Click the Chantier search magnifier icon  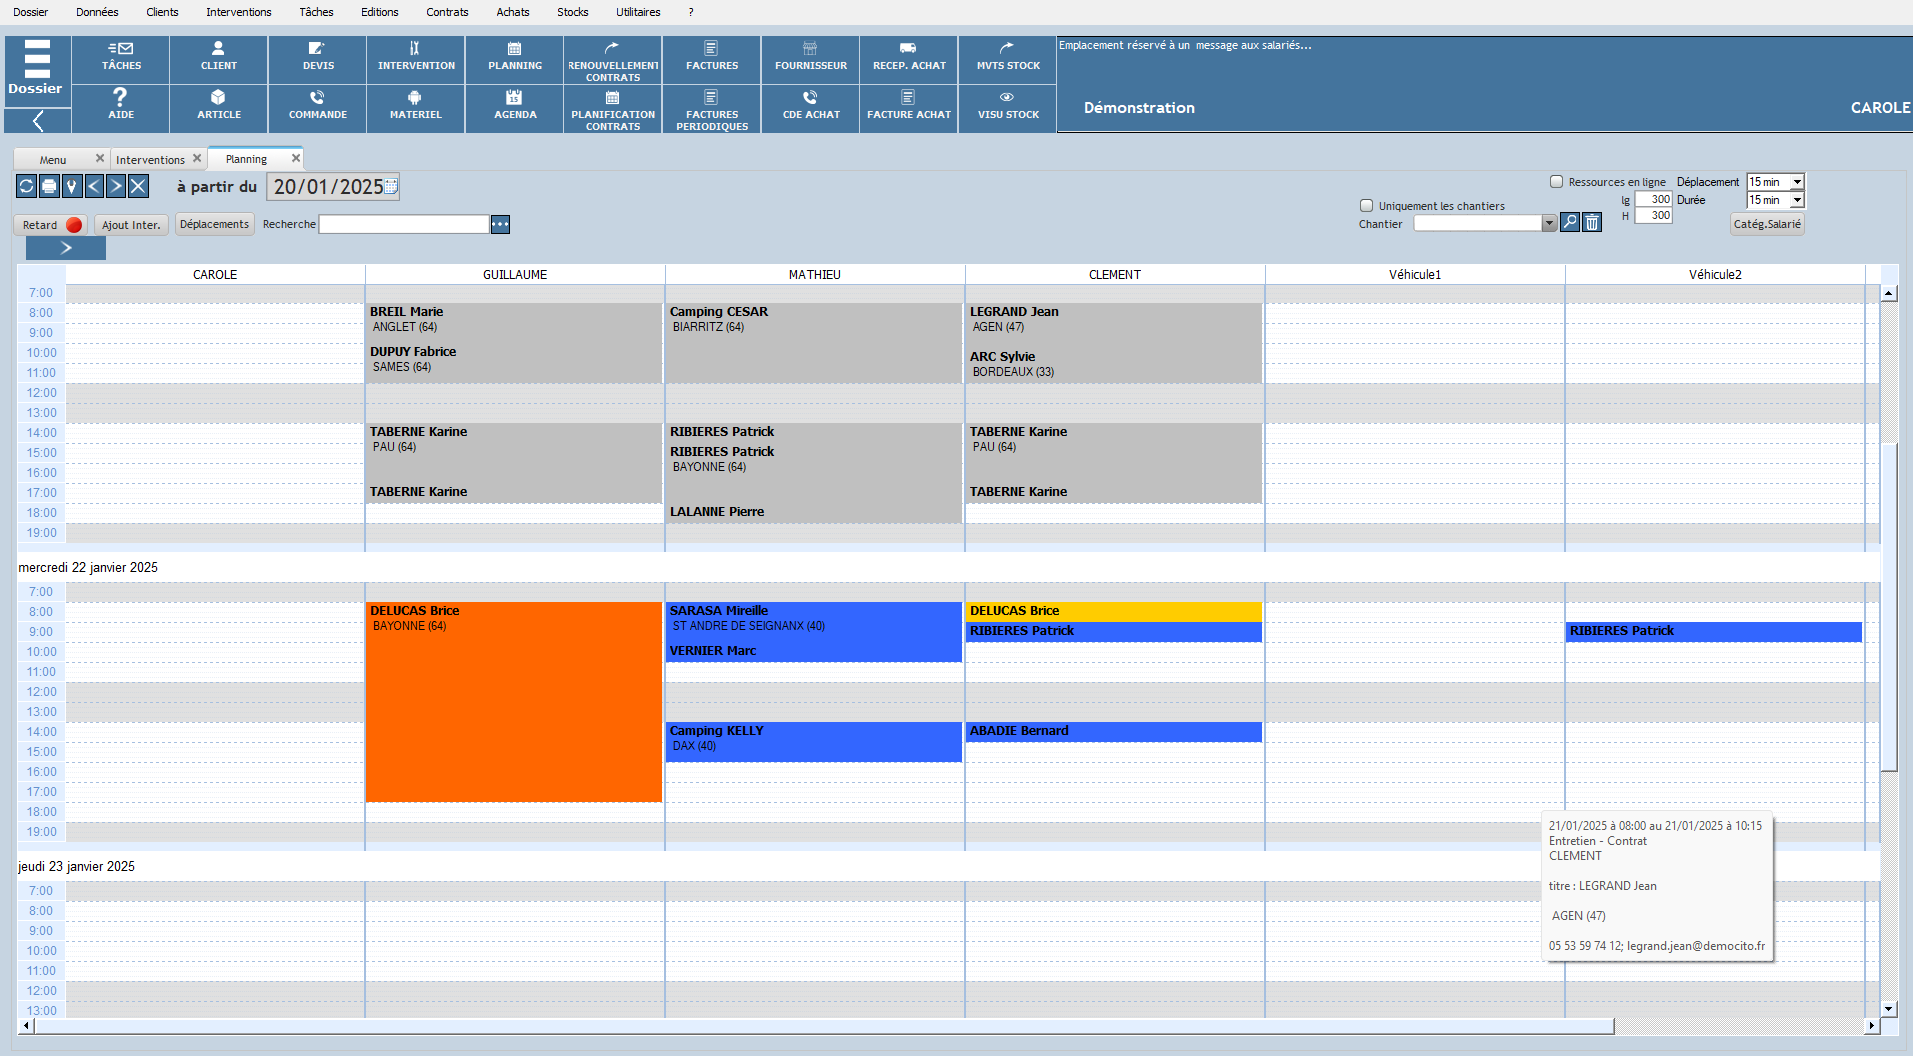click(1570, 223)
